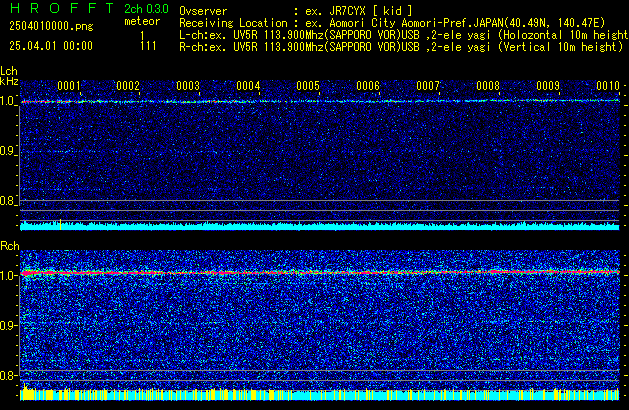Click the Rch 0.9 frequency axis label

(8, 325)
